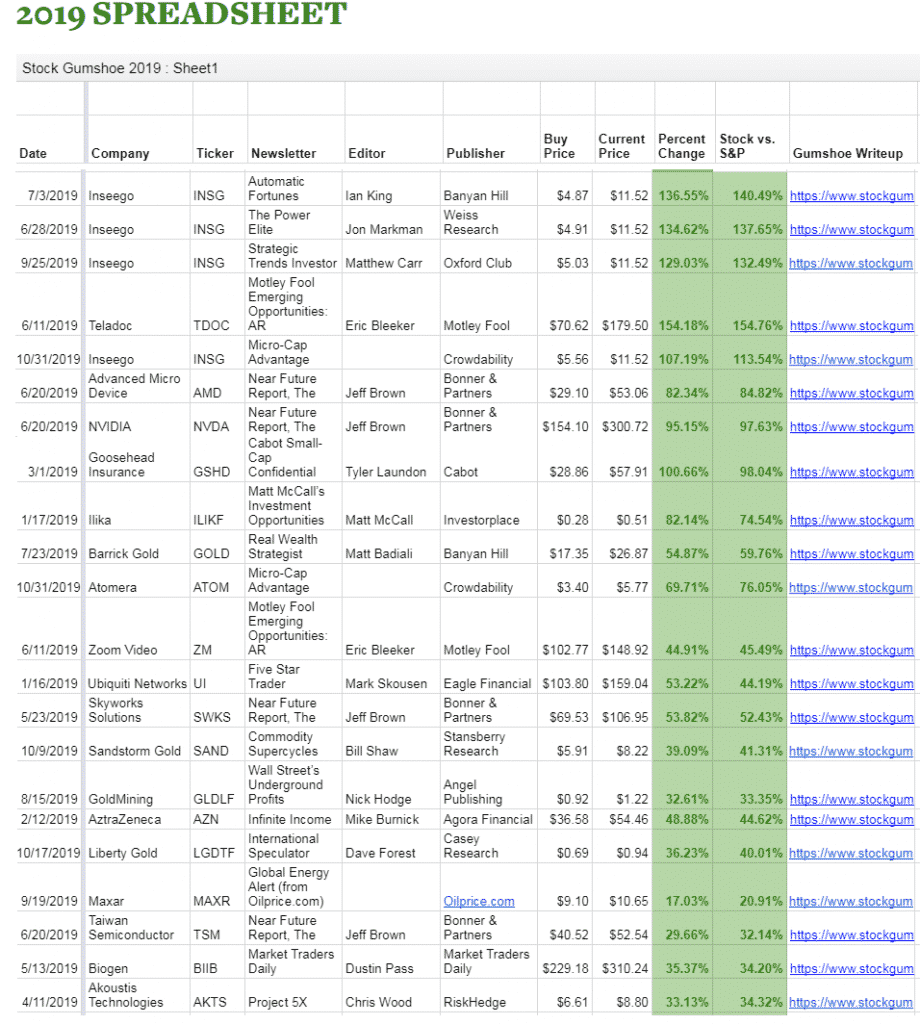The width and height of the screenshot is (920, 1024).
Task: Open the writeup link for Ilika row
Action: [851, 520]
